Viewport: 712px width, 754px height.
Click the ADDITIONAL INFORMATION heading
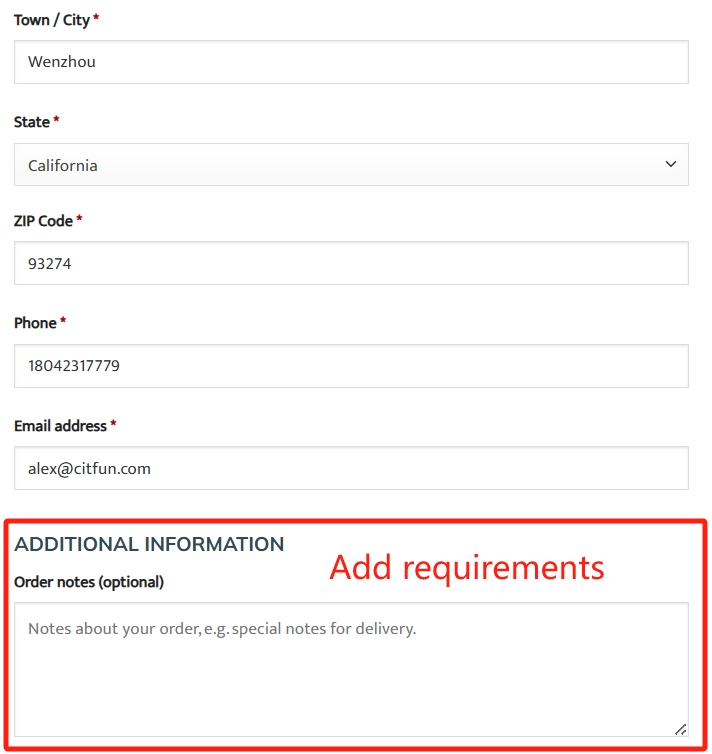[149, 545]
